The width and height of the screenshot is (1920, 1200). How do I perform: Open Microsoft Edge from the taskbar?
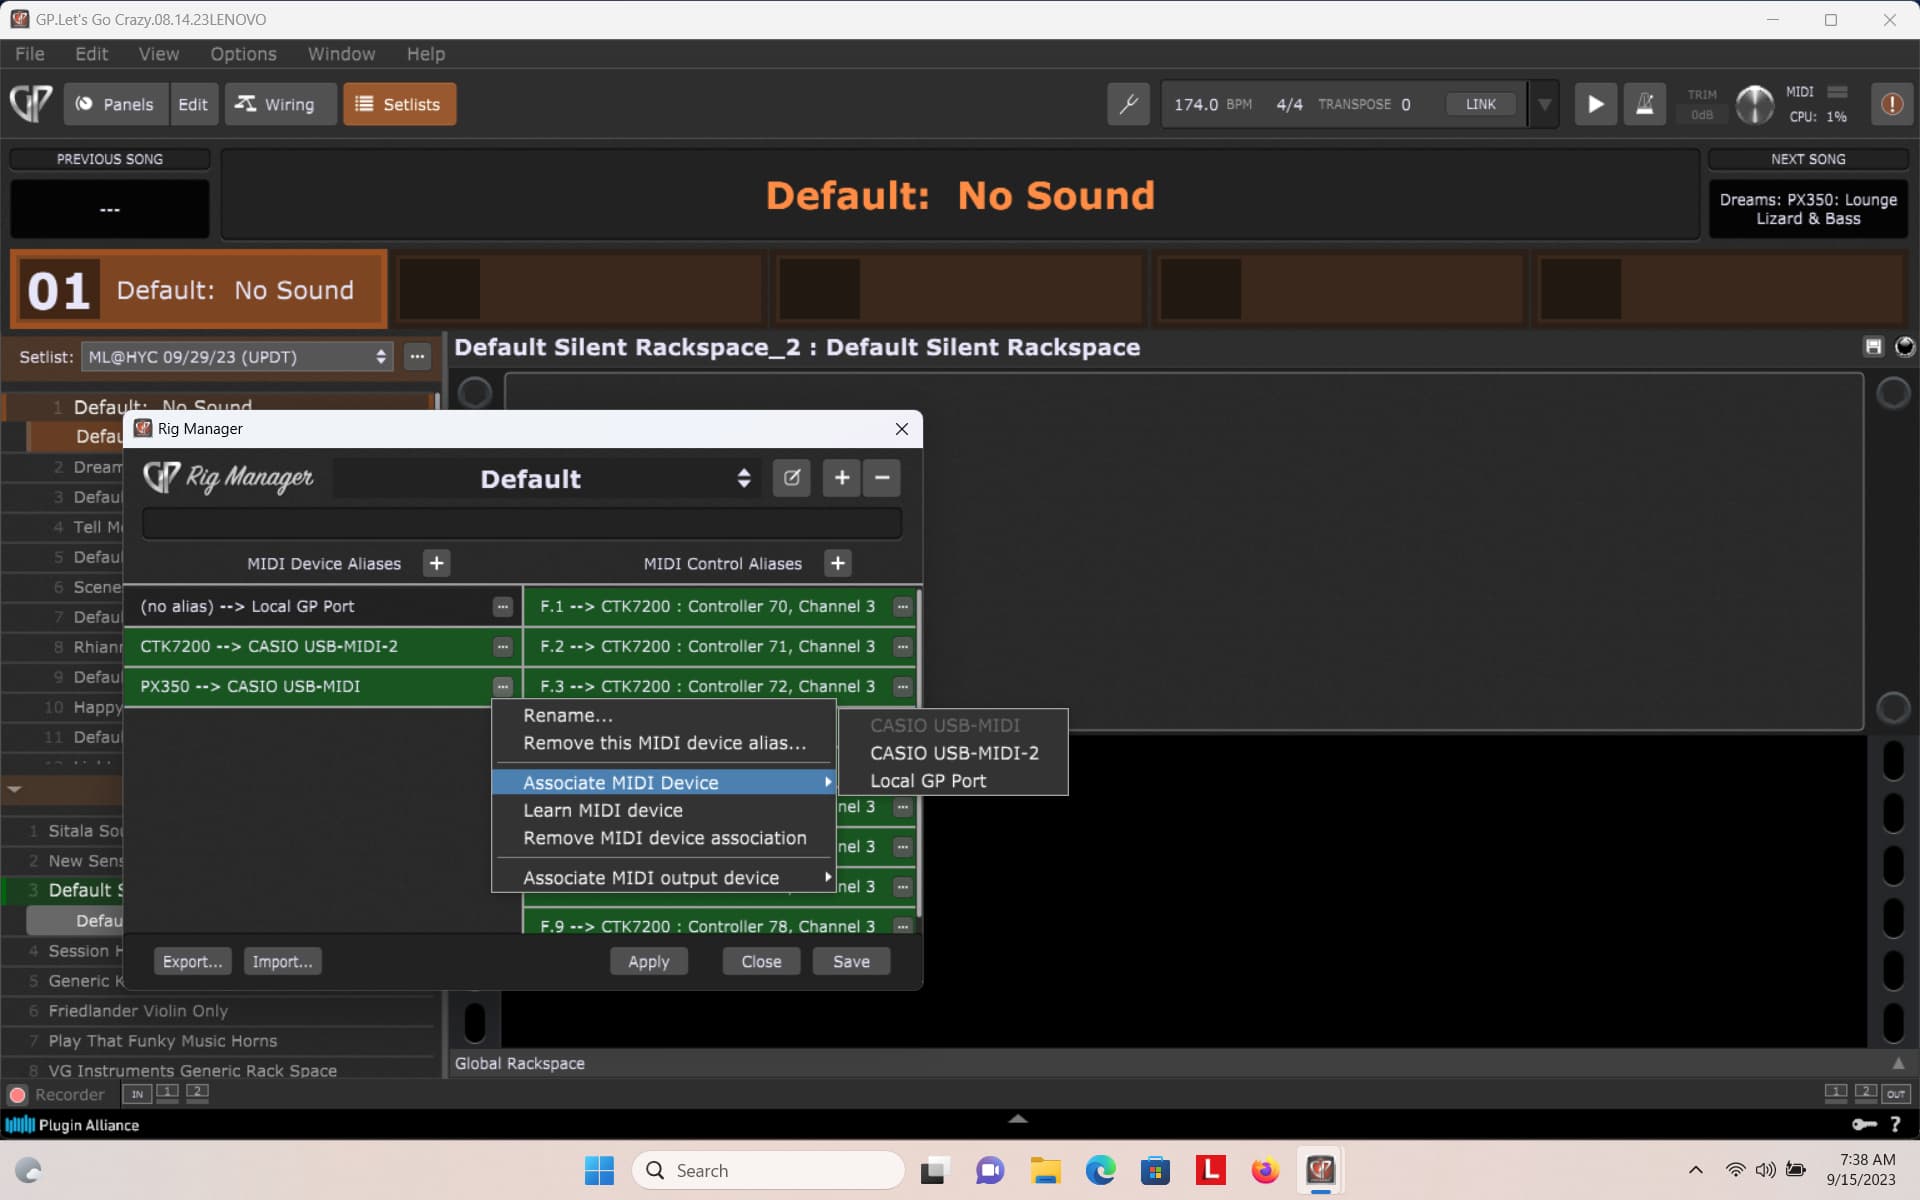[x=1100, y=1170]
